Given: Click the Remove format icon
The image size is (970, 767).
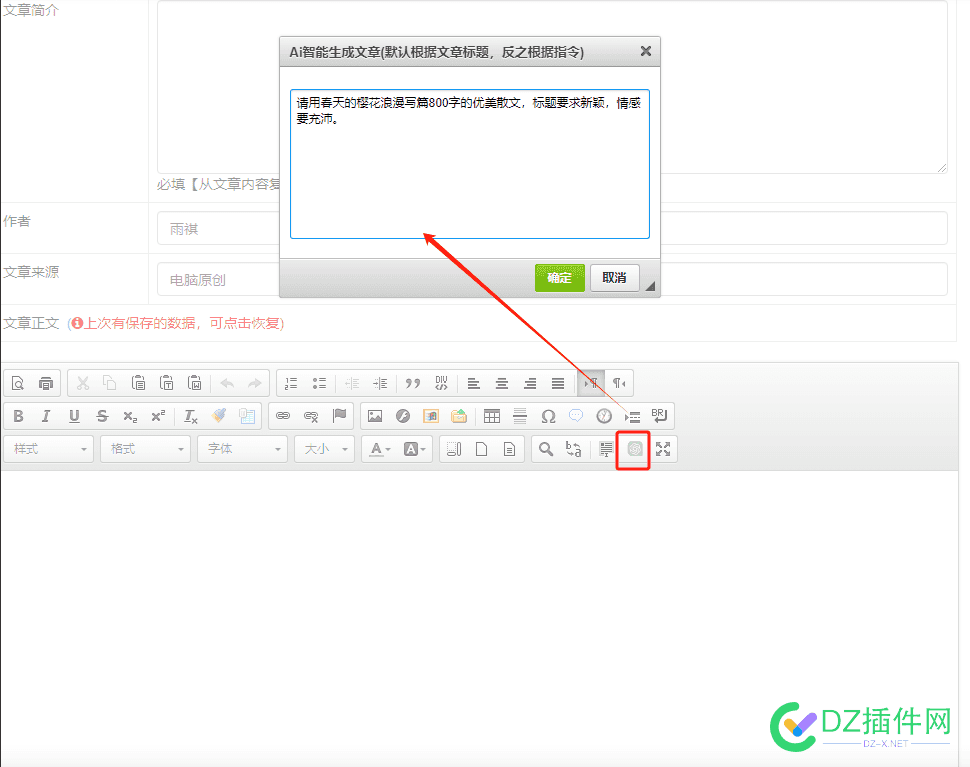Looking at the screenshot, I should 191,416.
